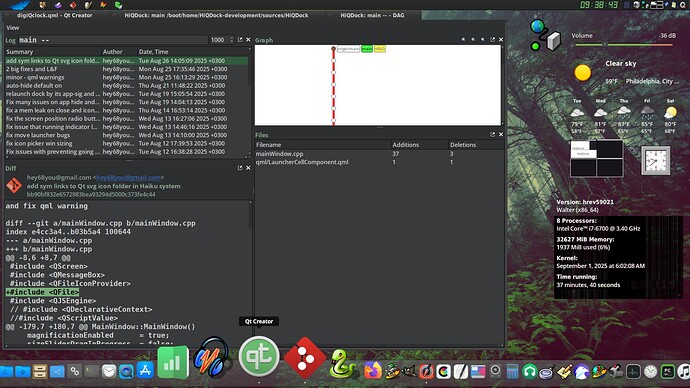
Task: Switch to the digiQclock.qml - Qt Creator tab
Action: [x=55, y=15]
